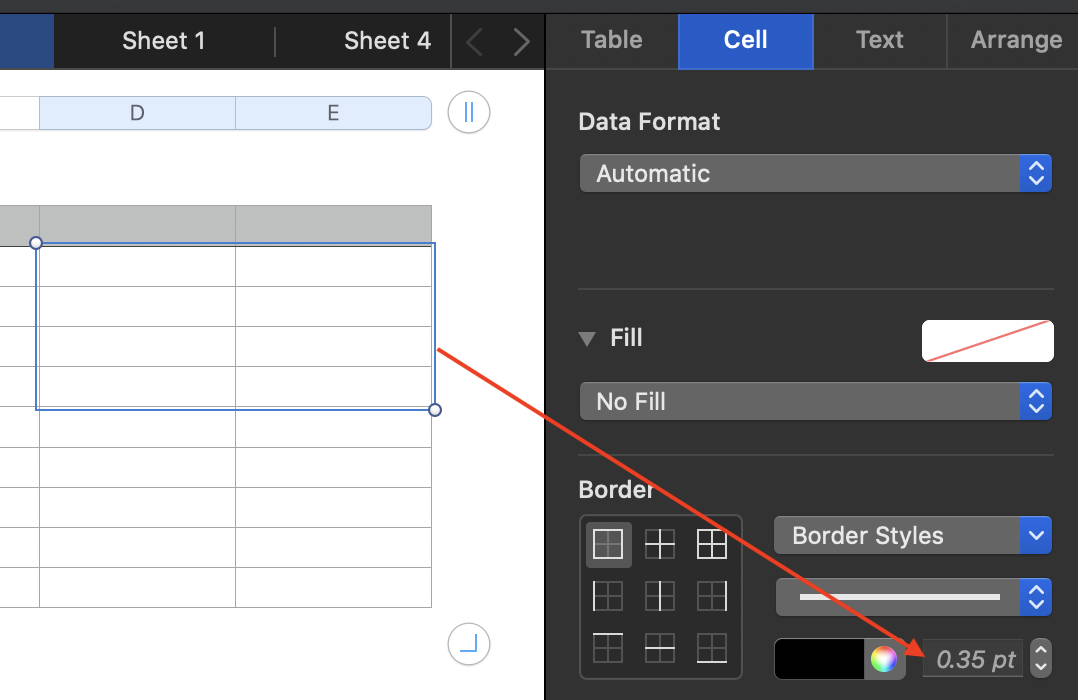The width and height of the screenshot is (1078, 700).
Task: Select the all borders option
Action: pos(712,544)
